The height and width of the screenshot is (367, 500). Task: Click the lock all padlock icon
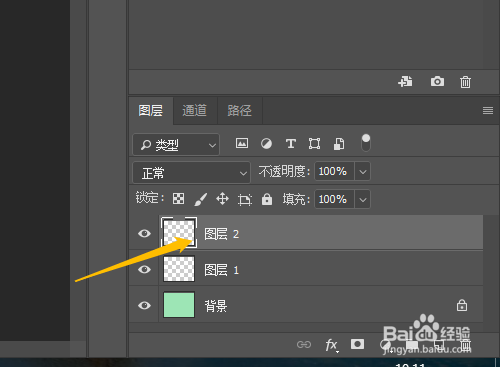[x=267, y=199]
